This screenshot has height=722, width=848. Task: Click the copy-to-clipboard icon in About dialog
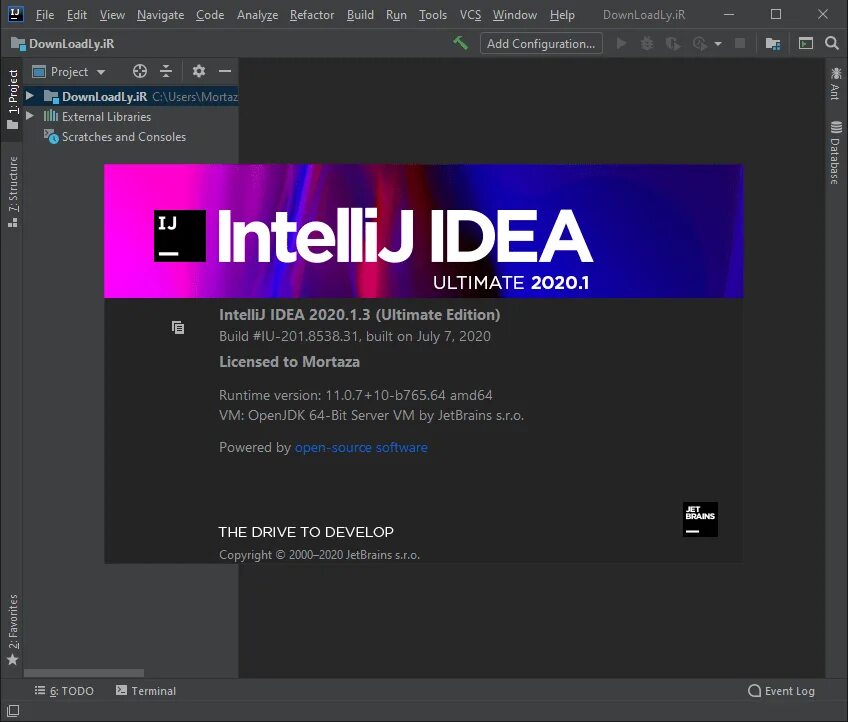178,327
